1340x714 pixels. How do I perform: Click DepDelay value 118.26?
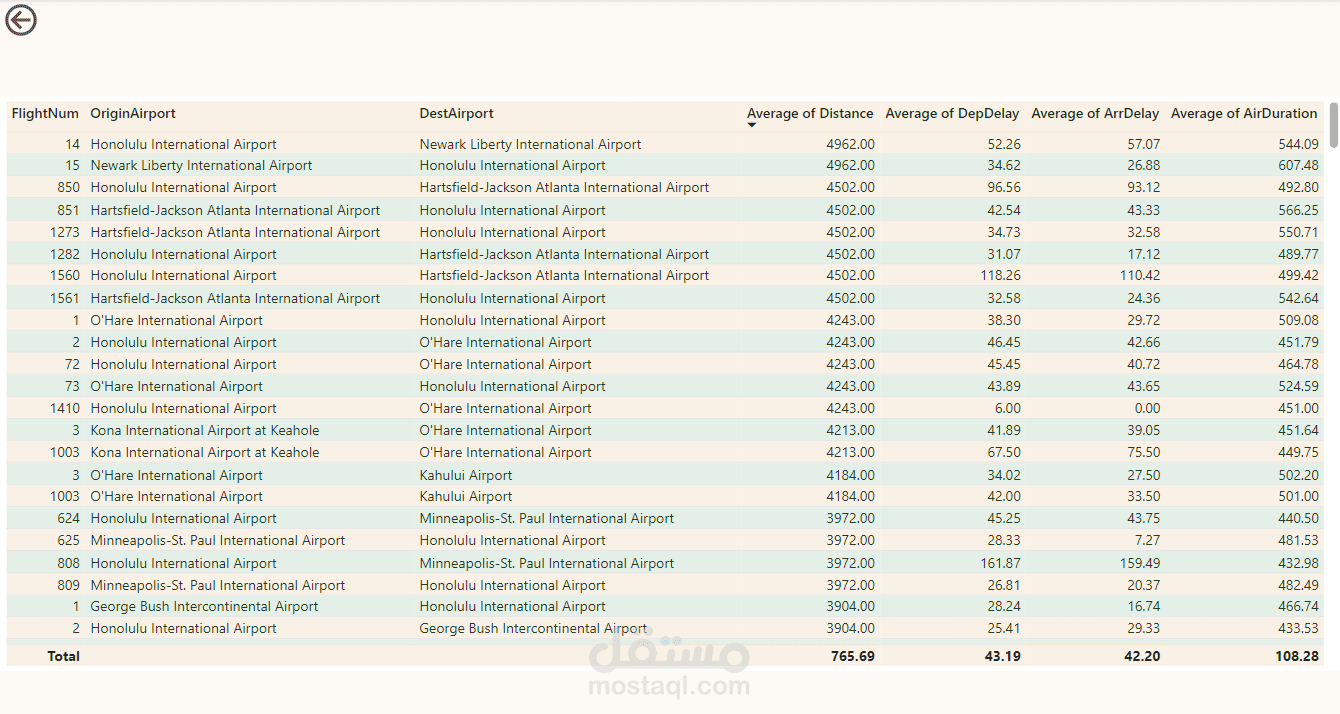pyautogui.click(x=999, y=276)
